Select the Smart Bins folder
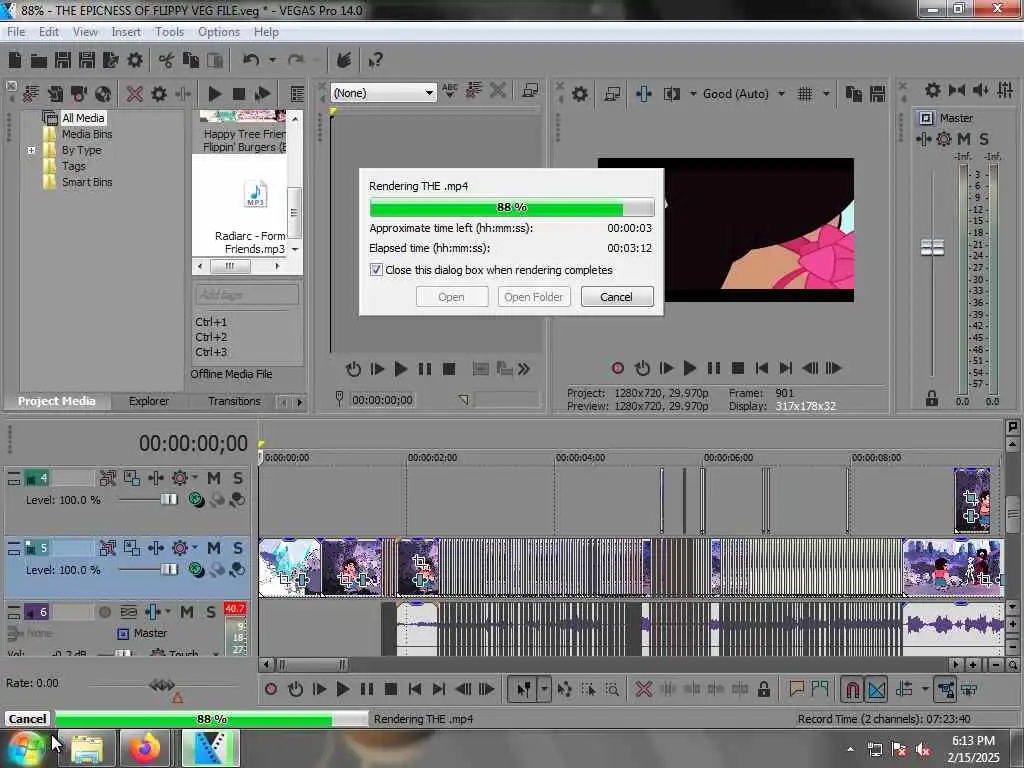1024x768 pixels. pos(87,182)
